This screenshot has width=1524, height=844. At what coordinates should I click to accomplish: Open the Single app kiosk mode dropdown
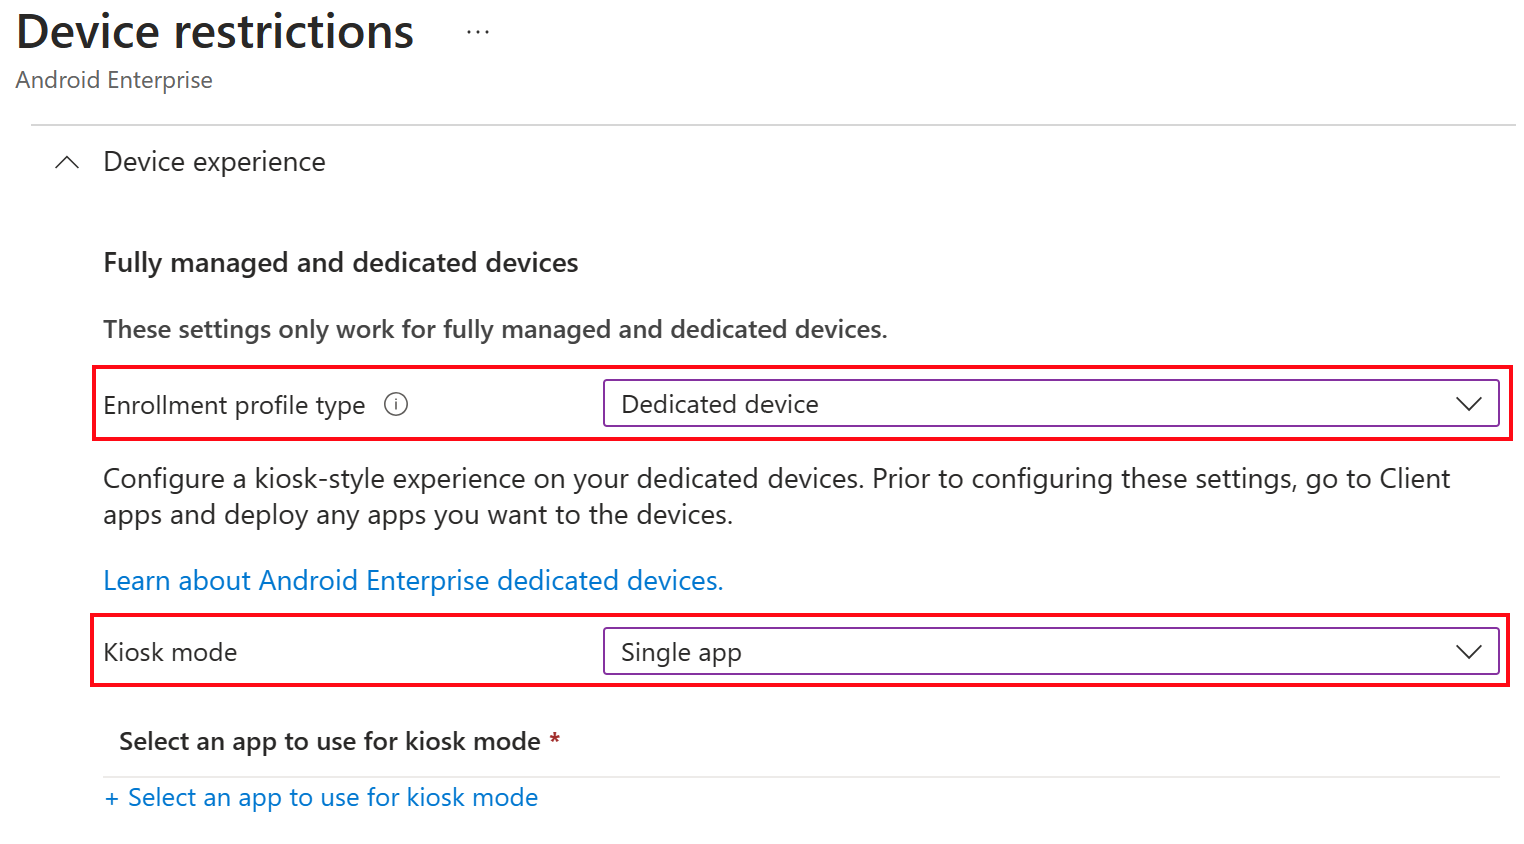pyautogui.click(x=1051, y=651)
